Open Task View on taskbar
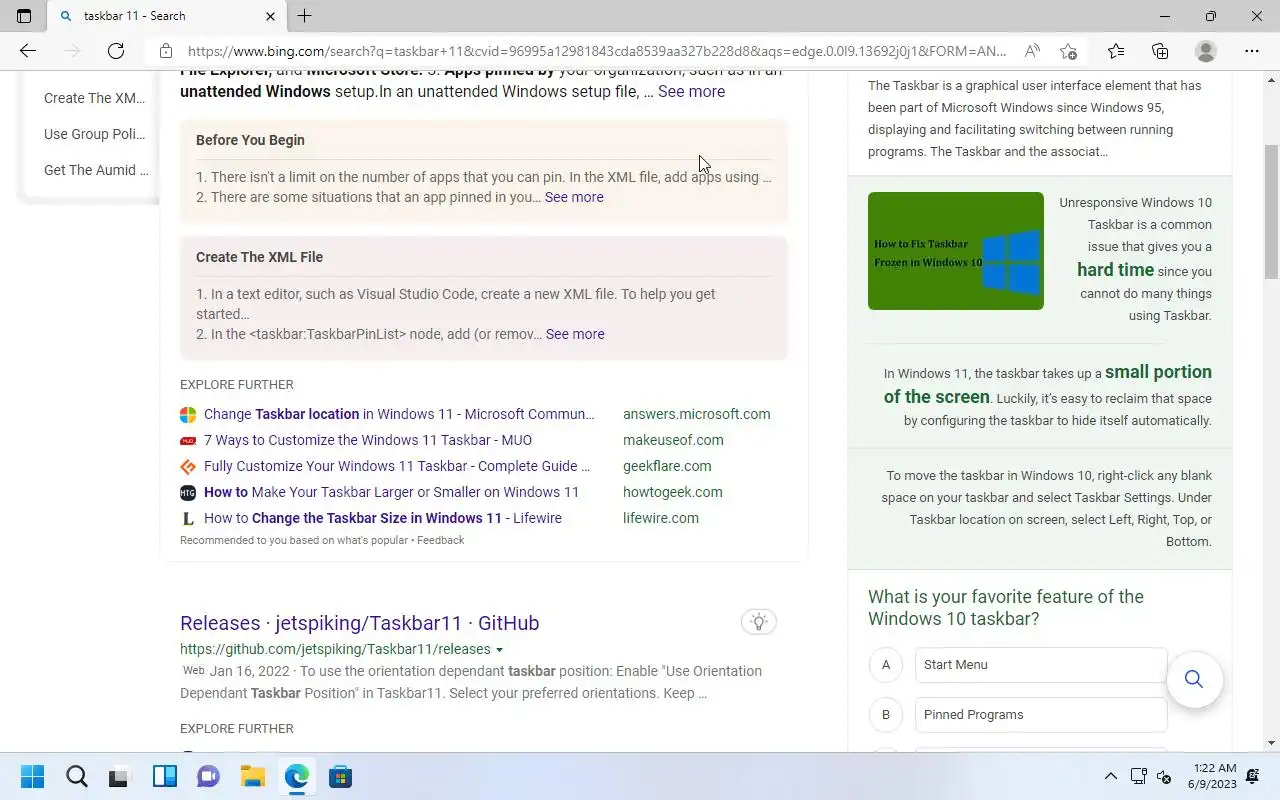Image resolution: width=1280 pixels, height=800 pixels. [x=120, y=777]
